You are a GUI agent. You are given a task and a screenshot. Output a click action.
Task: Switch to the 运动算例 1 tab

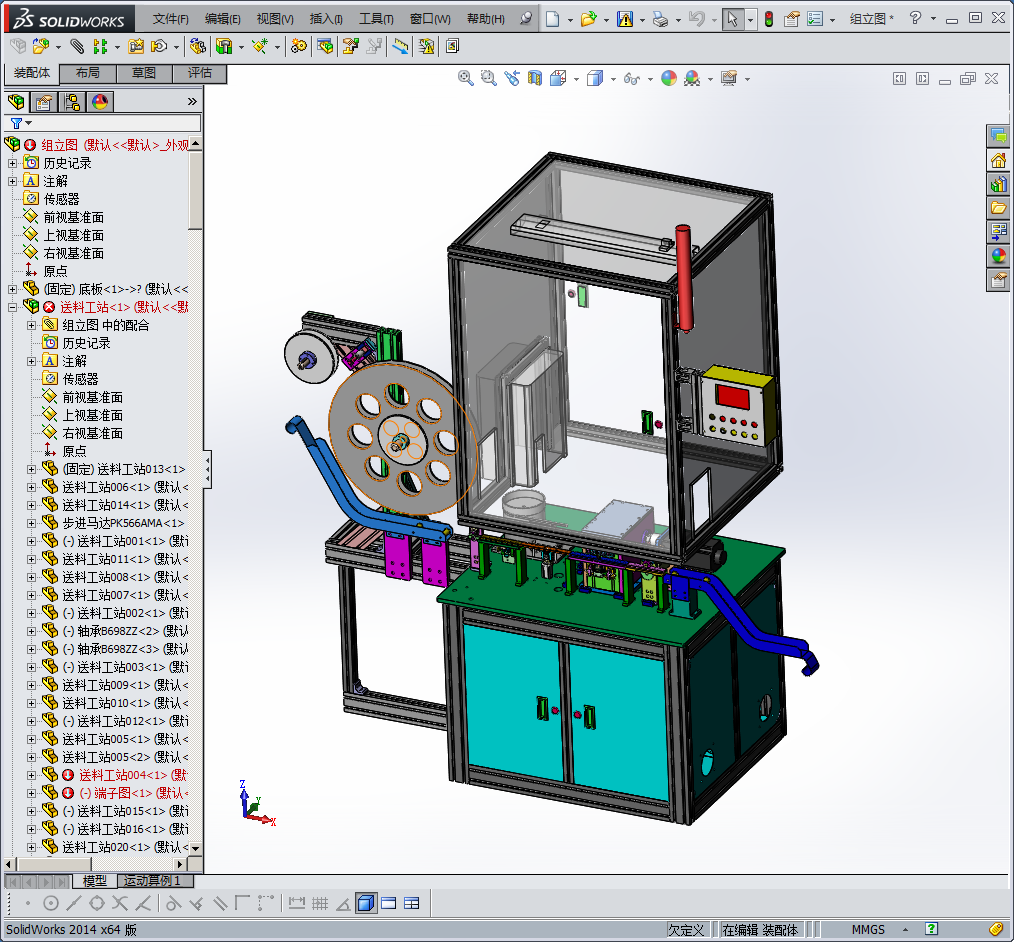[x=155, y=881]
